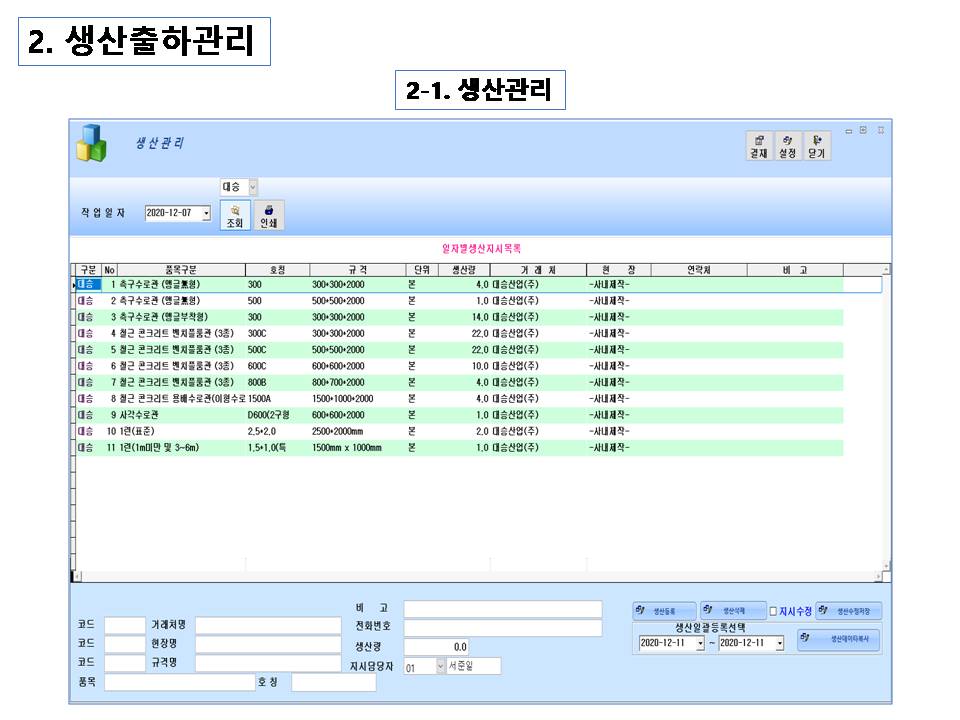Select row 4 with 호칭 300C
This screenshot has height=720, width=960.
tap(459, 334)
